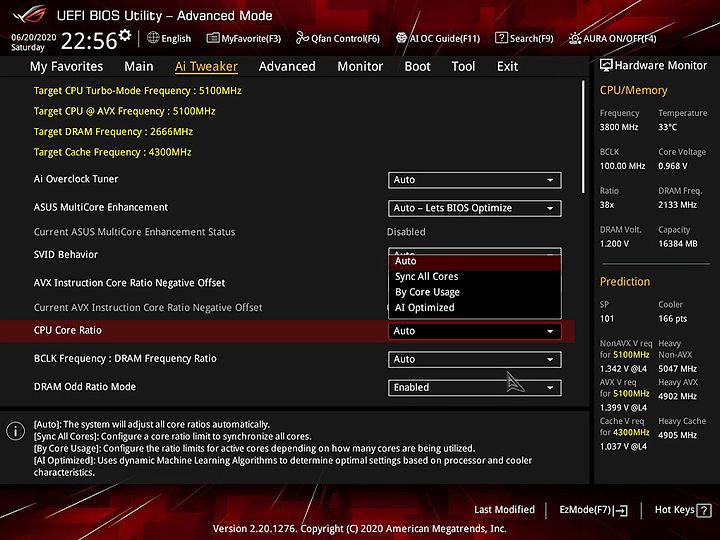The height and width of the screenshot is (540, 720).
Task: Open BCLK Frequency DRAM Ratio dropdown
Action: 474,360
